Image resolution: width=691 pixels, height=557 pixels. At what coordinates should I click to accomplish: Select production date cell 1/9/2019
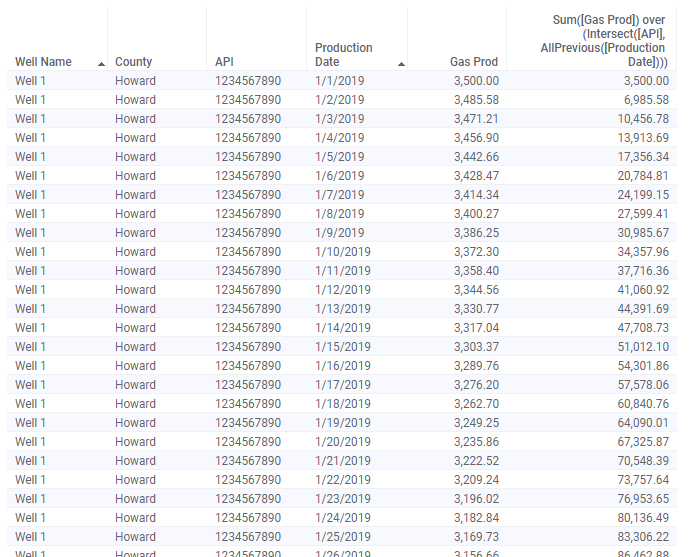click(x=340, y=232)
